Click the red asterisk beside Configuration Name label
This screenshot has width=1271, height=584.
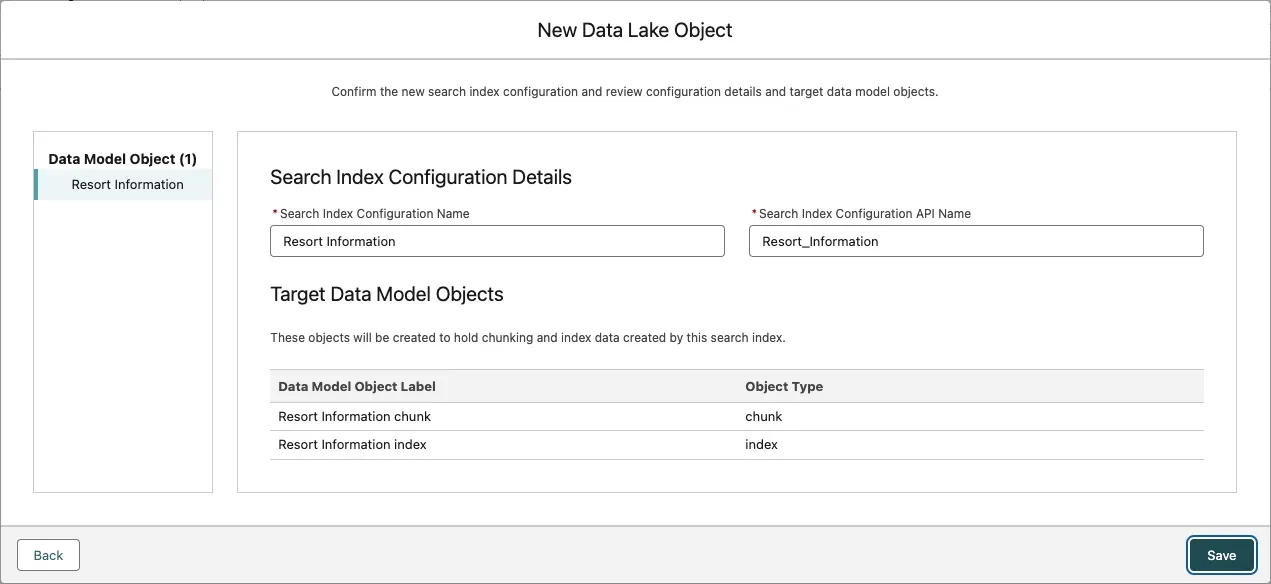click(x=275, y=213)
